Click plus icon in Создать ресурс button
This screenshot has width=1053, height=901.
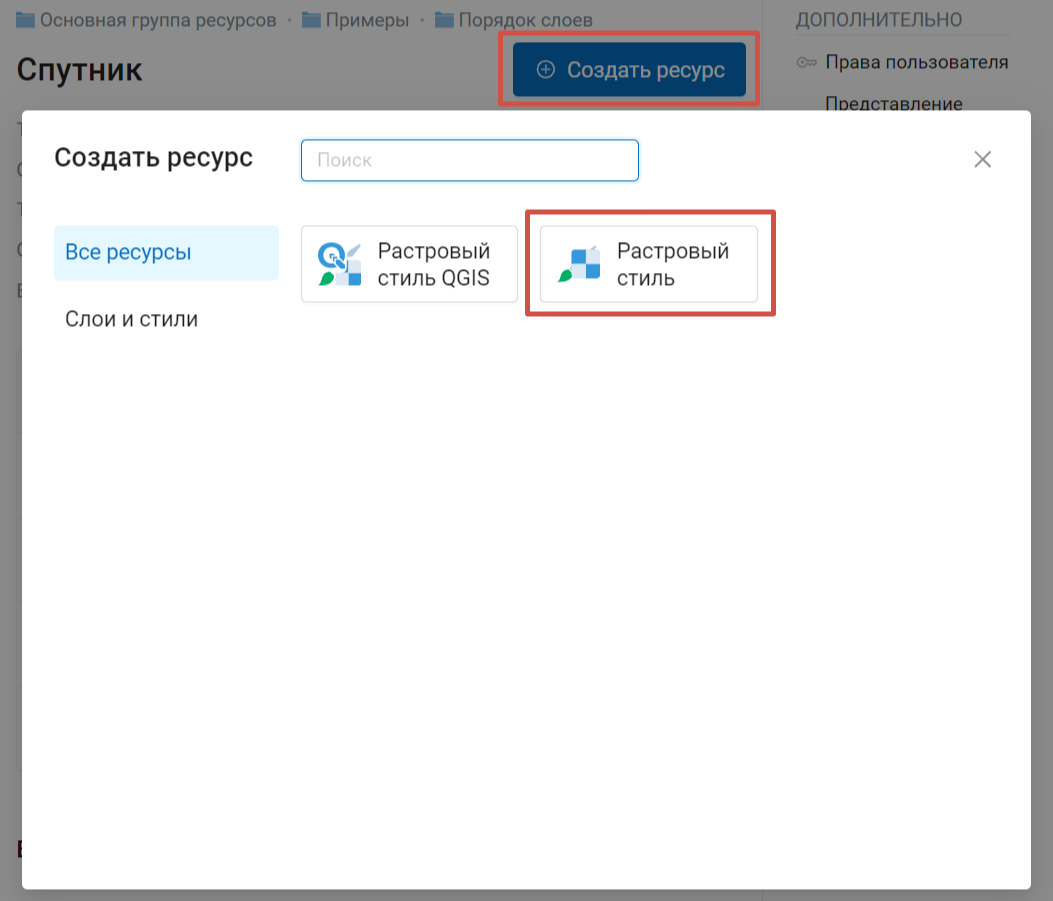click(x=546, y=70)
